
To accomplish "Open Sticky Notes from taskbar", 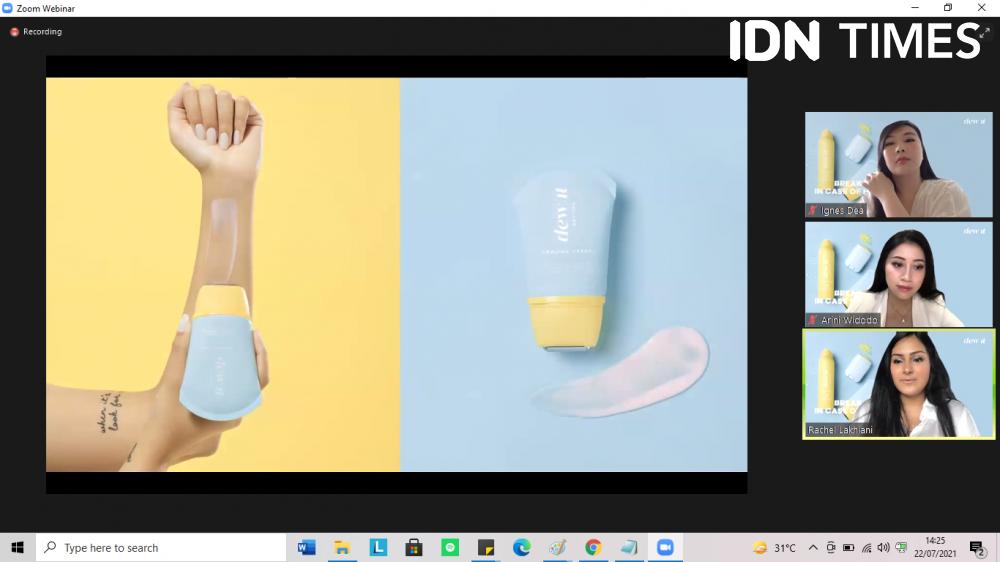I will click(485, 547).
